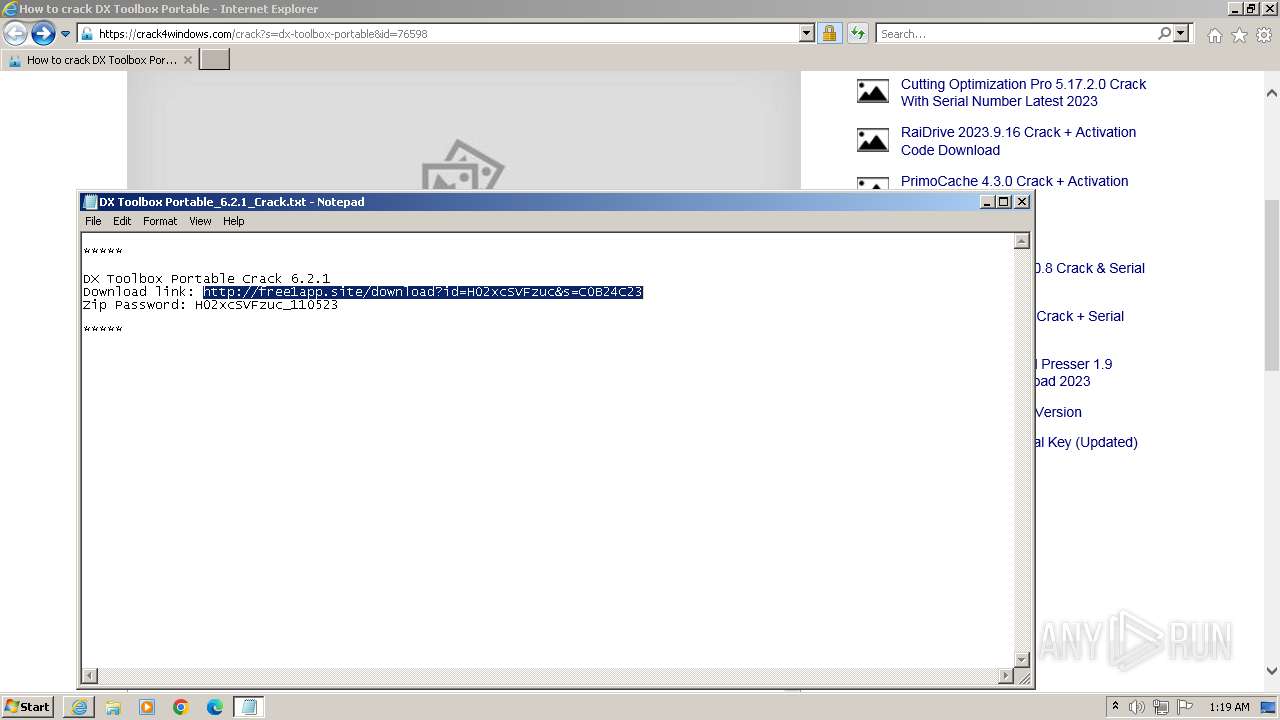Maximize the Notepad window
Screen dimensions: 1280x720
(1004, 202)
